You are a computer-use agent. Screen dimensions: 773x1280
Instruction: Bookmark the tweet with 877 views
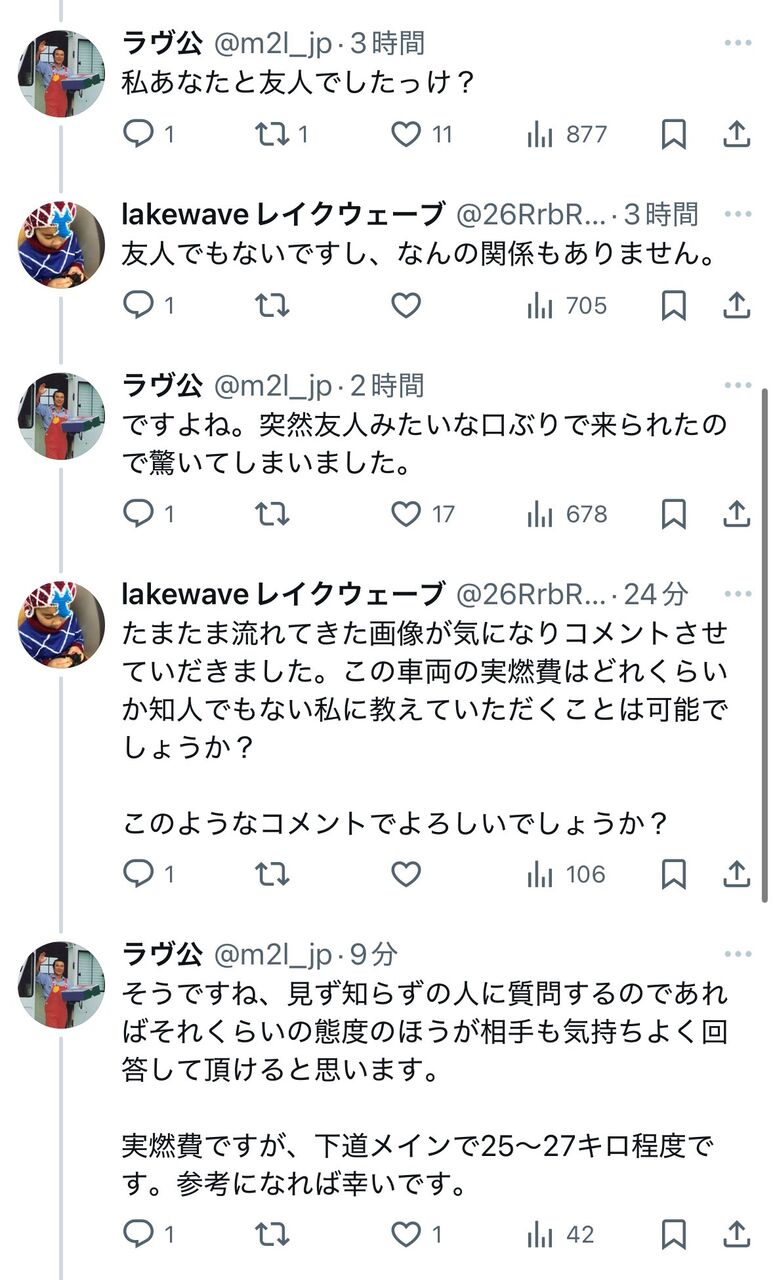674,134
